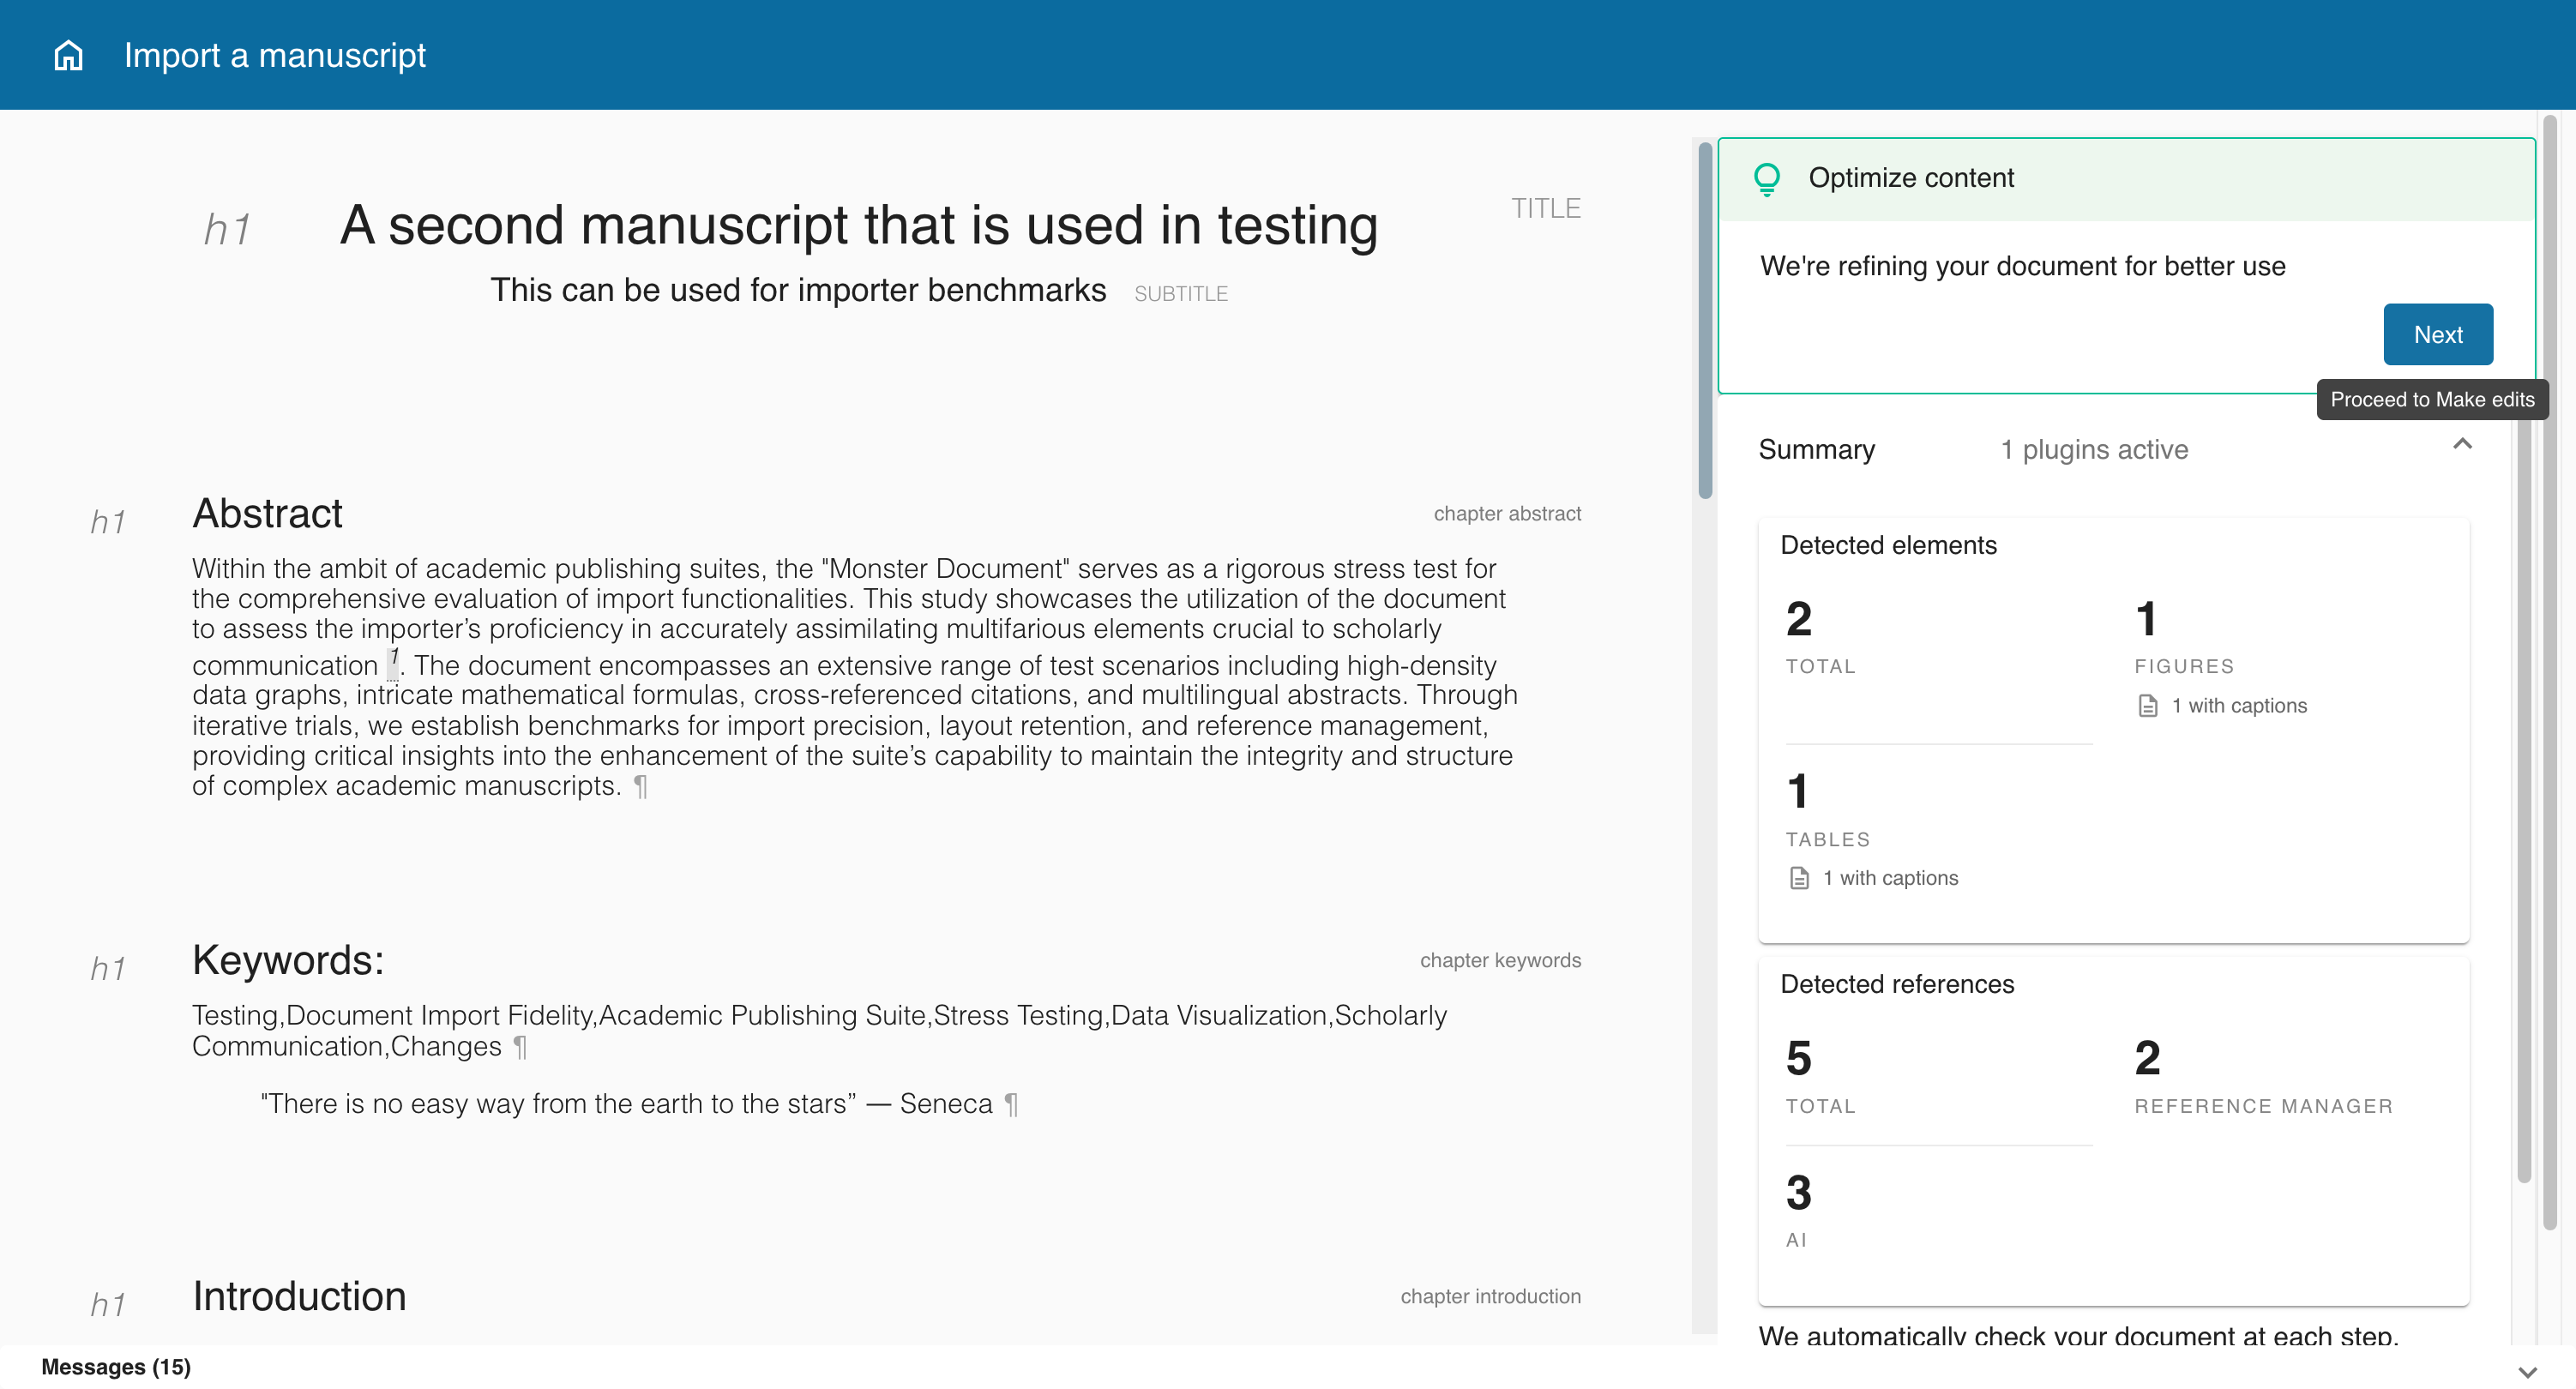
Task: Select the h1 marker beside the Abstract heading
Action: click(108, 520)
